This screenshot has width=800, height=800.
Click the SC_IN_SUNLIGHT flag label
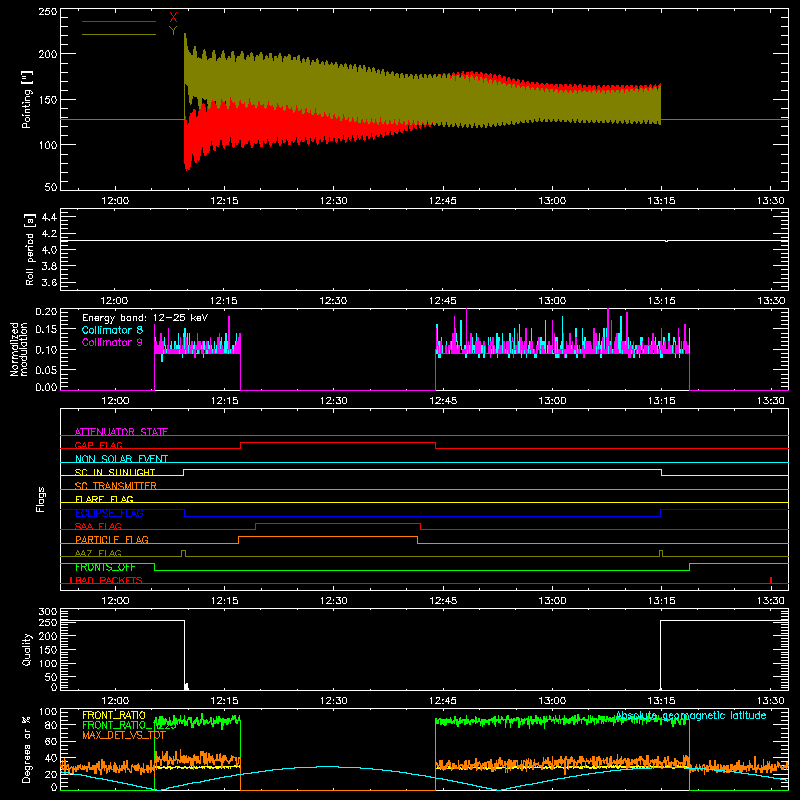115,472
